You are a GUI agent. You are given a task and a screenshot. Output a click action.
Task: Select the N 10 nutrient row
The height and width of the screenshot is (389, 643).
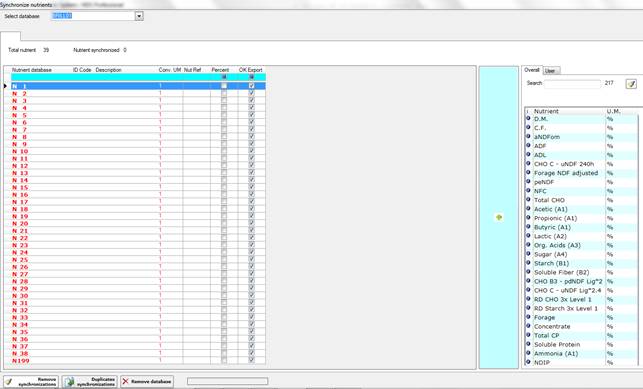click(x=138, y=151)
